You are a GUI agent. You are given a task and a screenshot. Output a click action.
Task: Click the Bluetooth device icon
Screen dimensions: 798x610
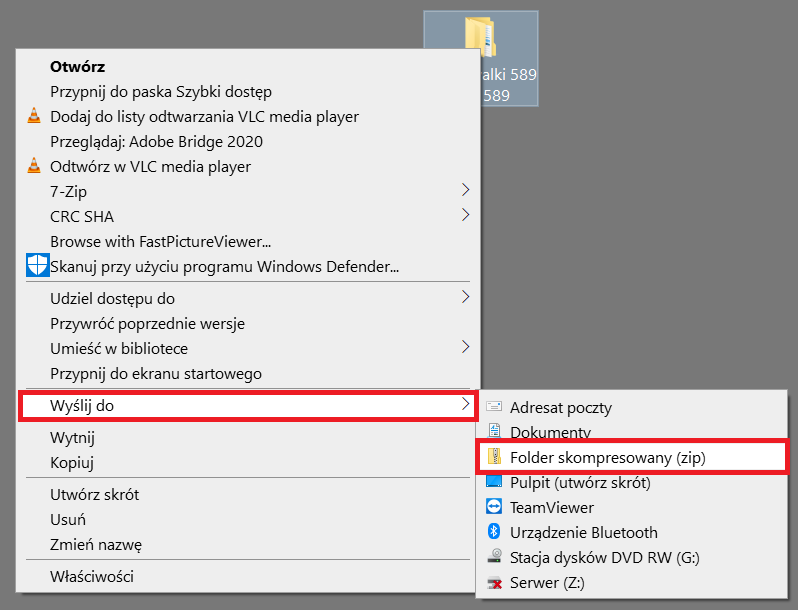tap(494, 532)
